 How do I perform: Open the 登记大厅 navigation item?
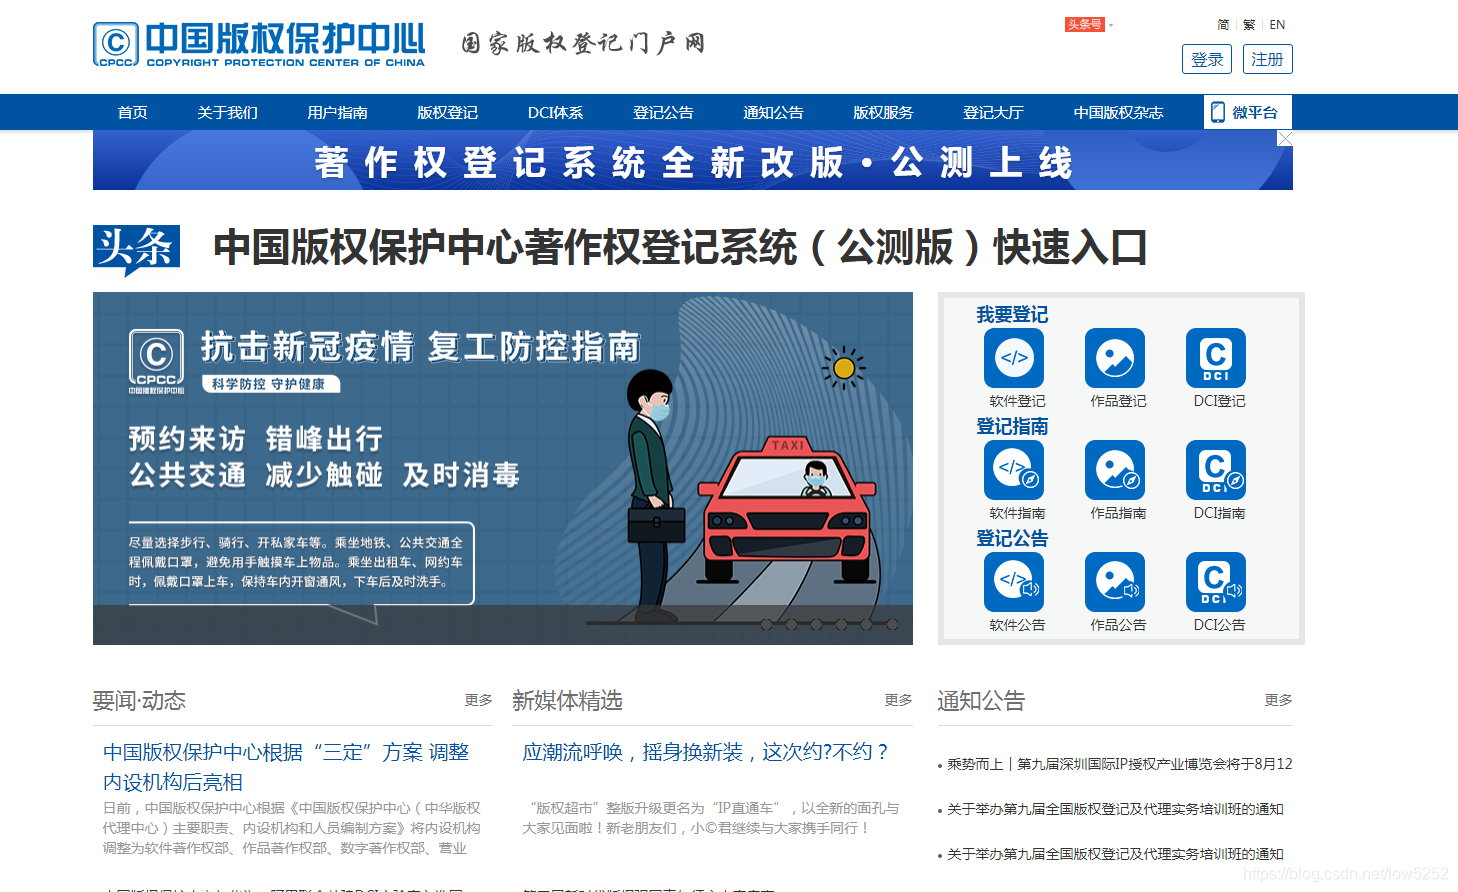(993, 112)
